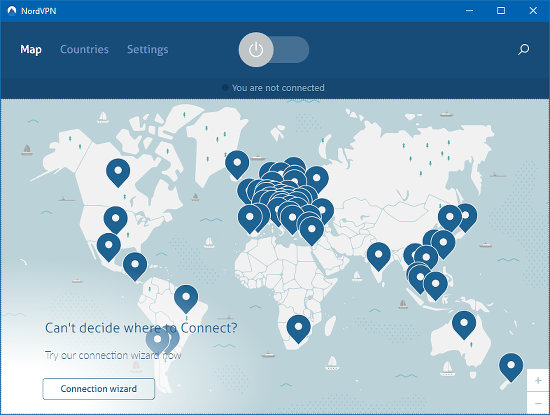Image resolution: width=550 pixels, height=415 pixels.
Task: Select the South Korea server pin
Action: click(x=450, y=218)
